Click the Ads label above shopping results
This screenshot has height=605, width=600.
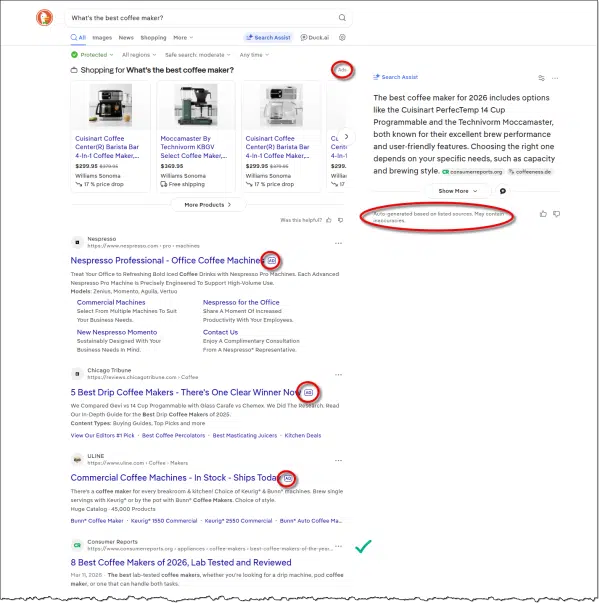pos(342,70)
